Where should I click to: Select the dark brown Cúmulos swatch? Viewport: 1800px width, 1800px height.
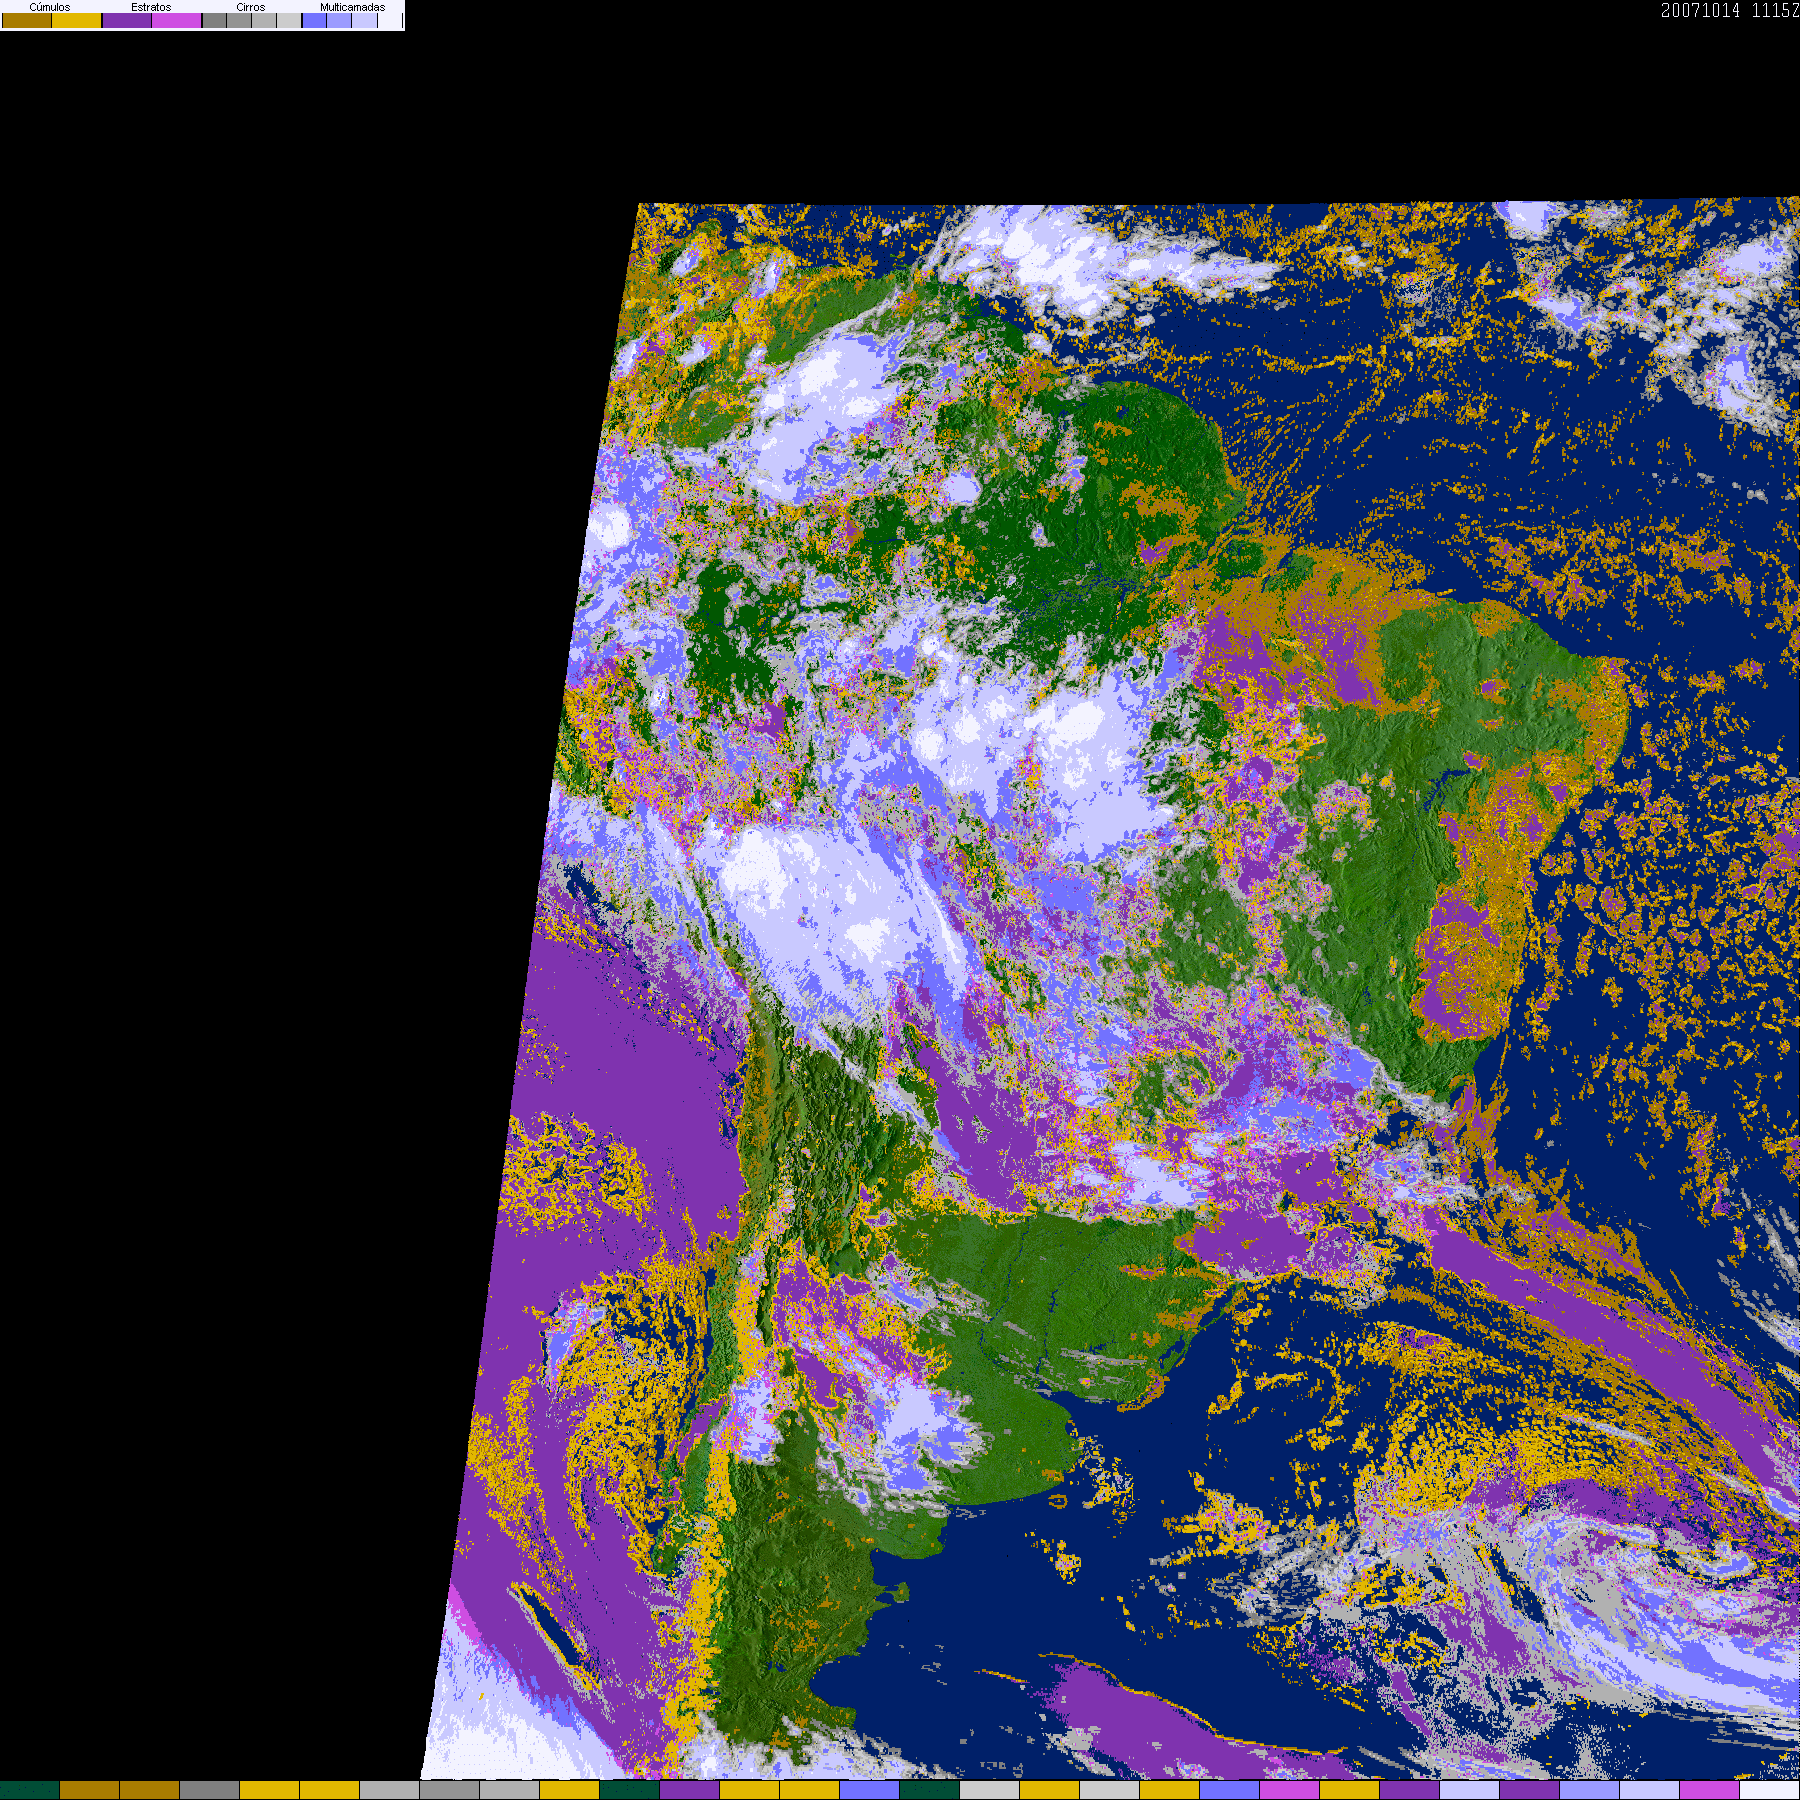27,20
